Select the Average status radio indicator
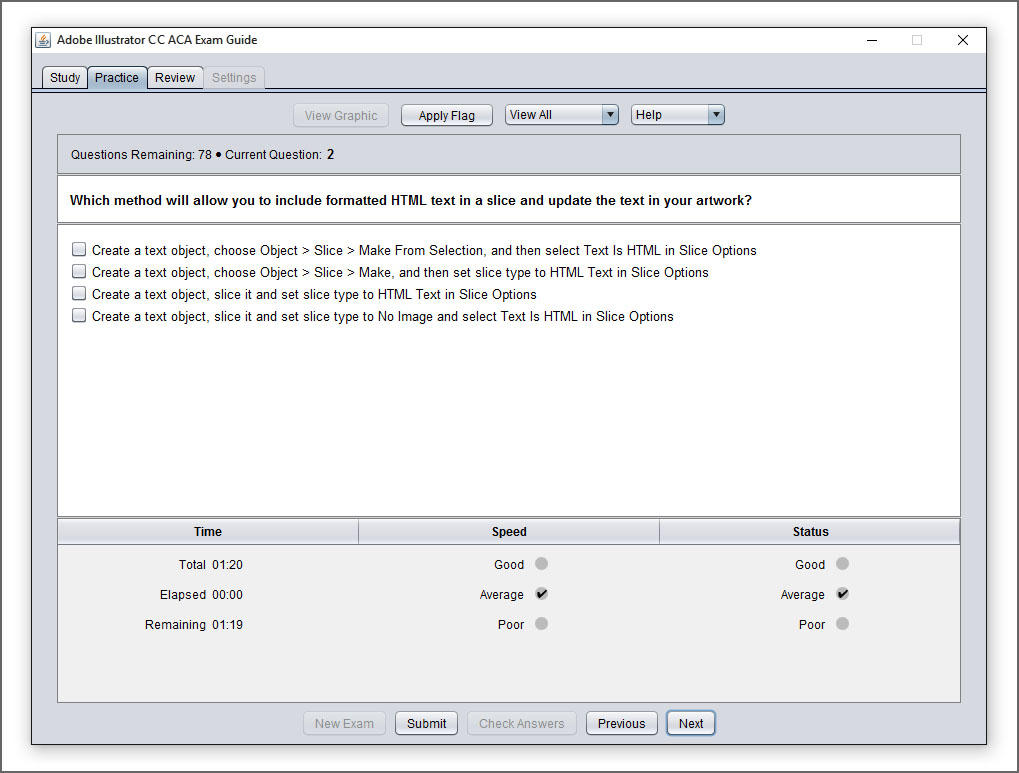1019x773 pixels. 842,594
